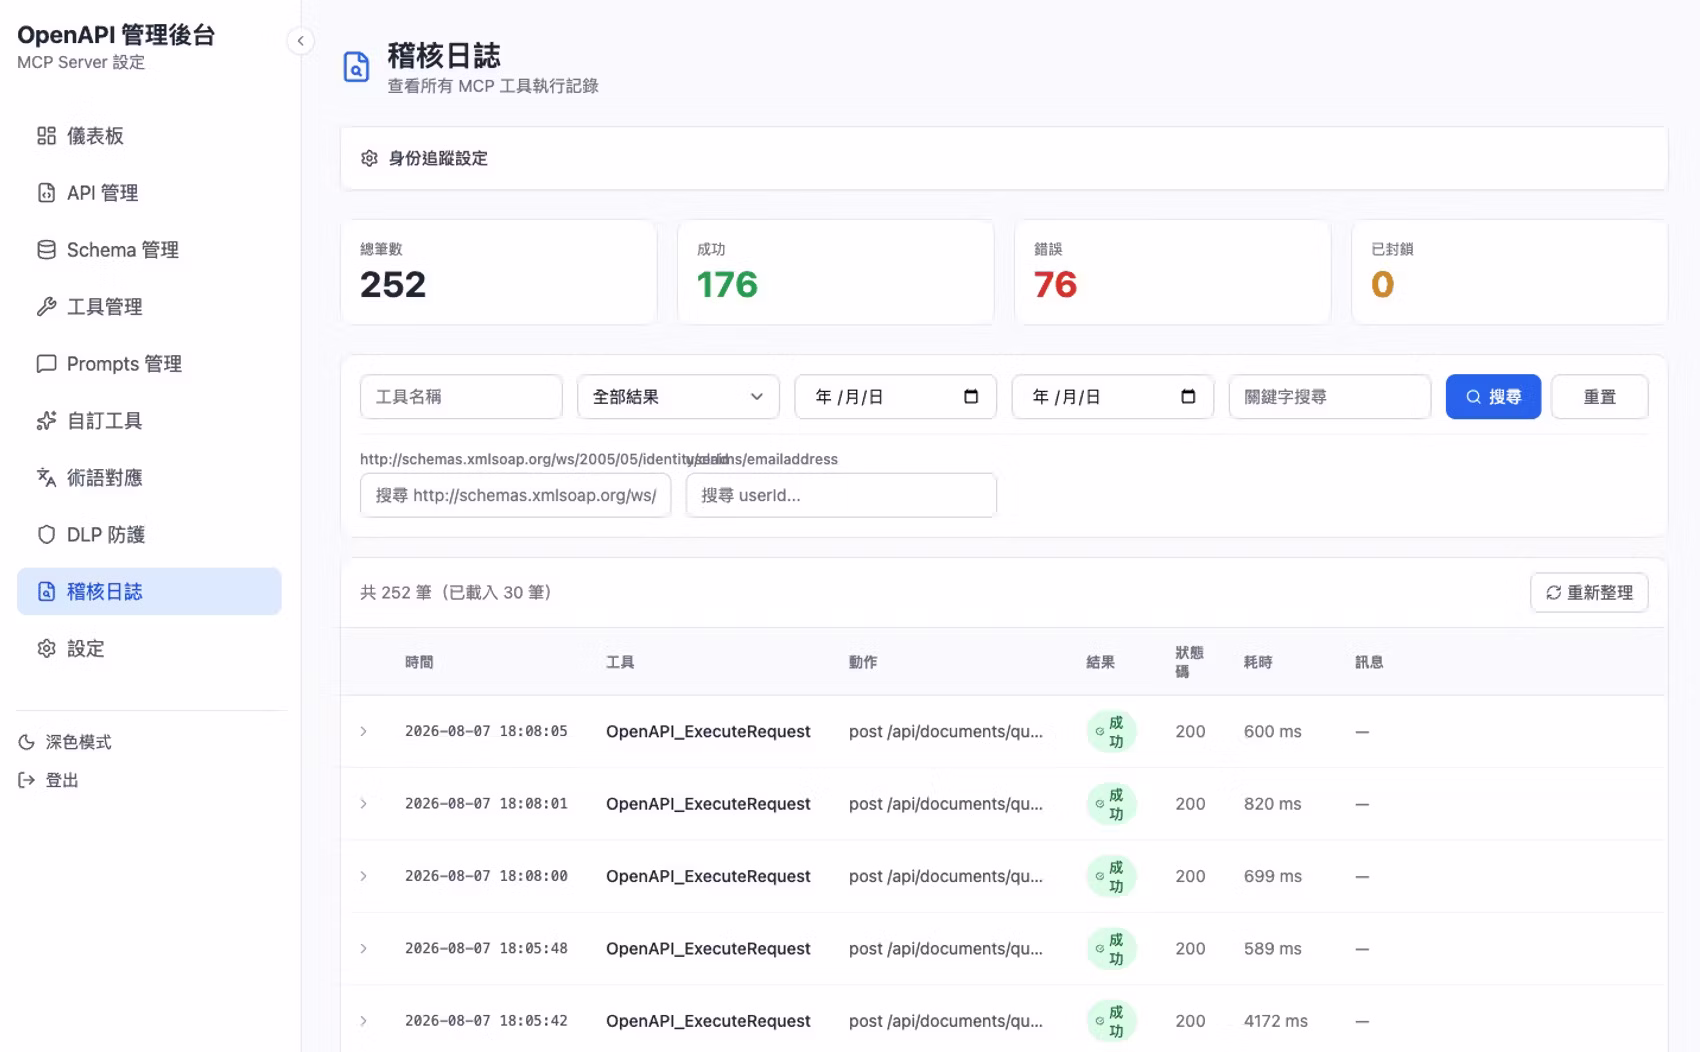
Task: Open the start date calendar picker icon
Action: [x=971, y=397]
